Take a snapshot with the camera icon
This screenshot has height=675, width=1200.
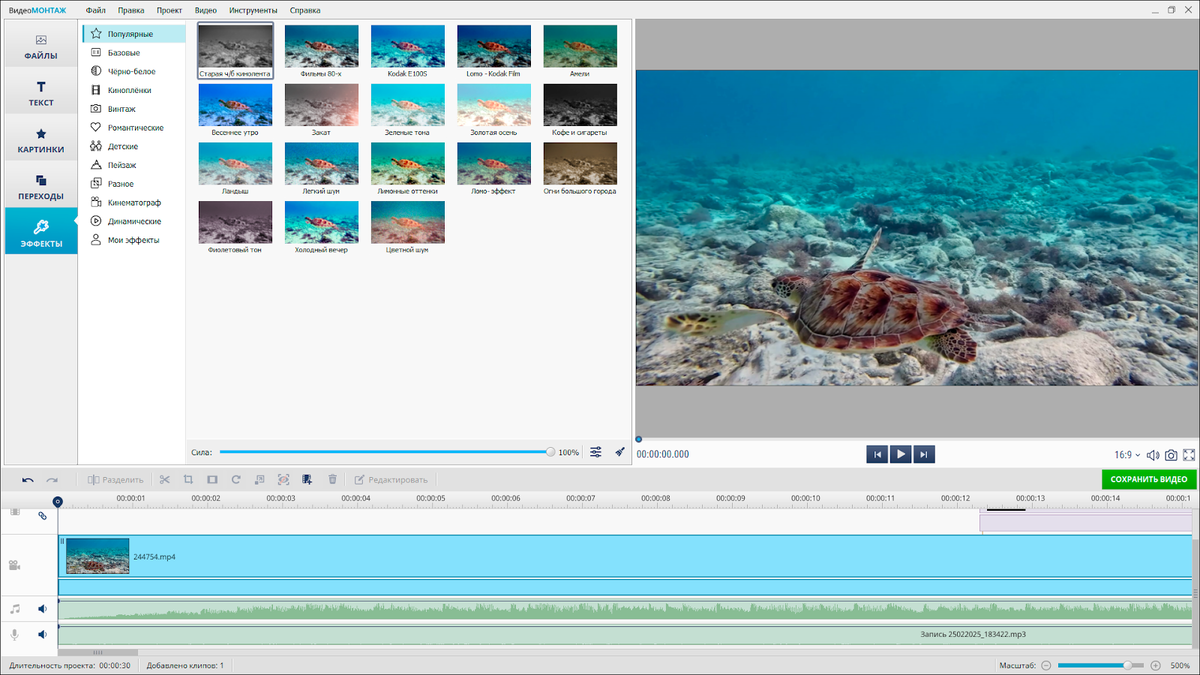[1171, 455]
